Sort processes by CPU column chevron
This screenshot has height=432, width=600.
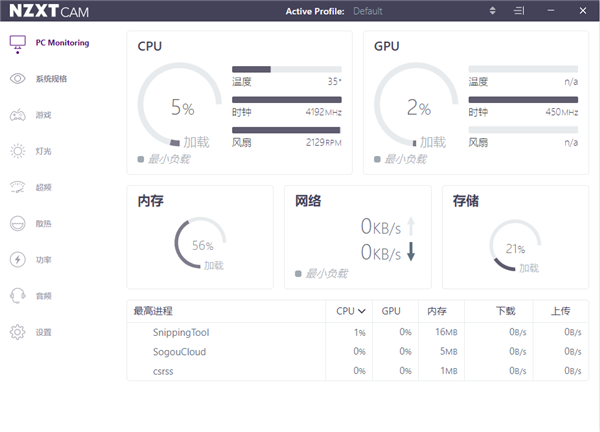pos(362,311)
